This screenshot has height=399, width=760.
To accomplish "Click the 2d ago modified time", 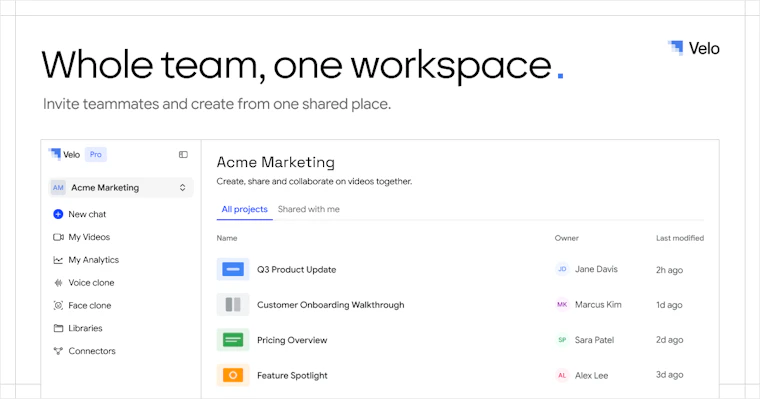I will coord(669,340).
